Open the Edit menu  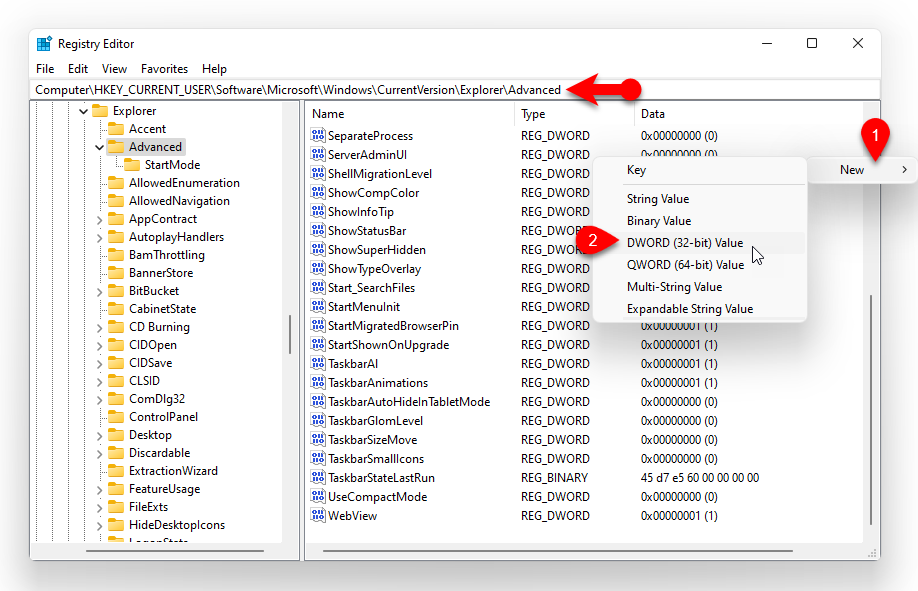click(78, 69)
